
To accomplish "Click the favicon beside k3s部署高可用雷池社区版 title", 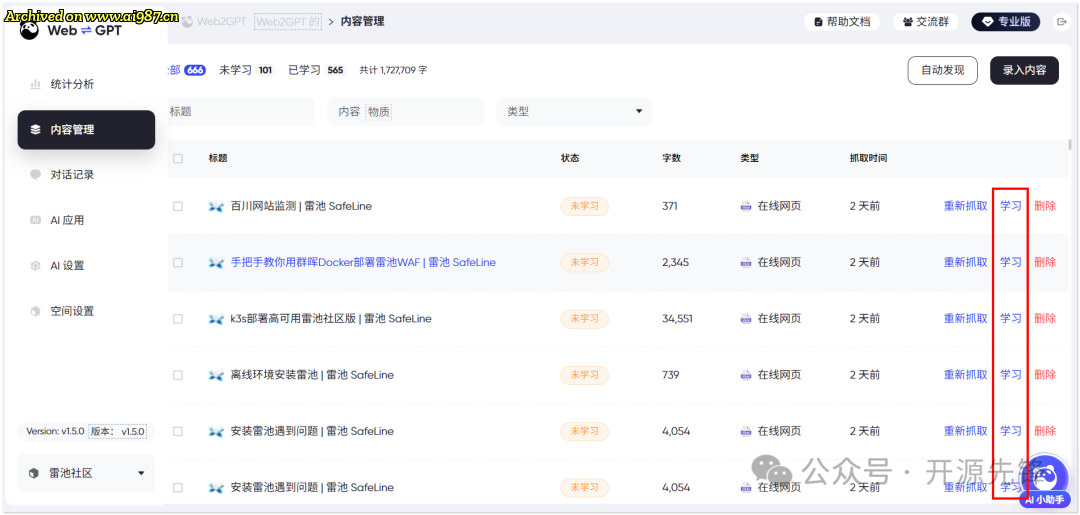I will point(216,319).
